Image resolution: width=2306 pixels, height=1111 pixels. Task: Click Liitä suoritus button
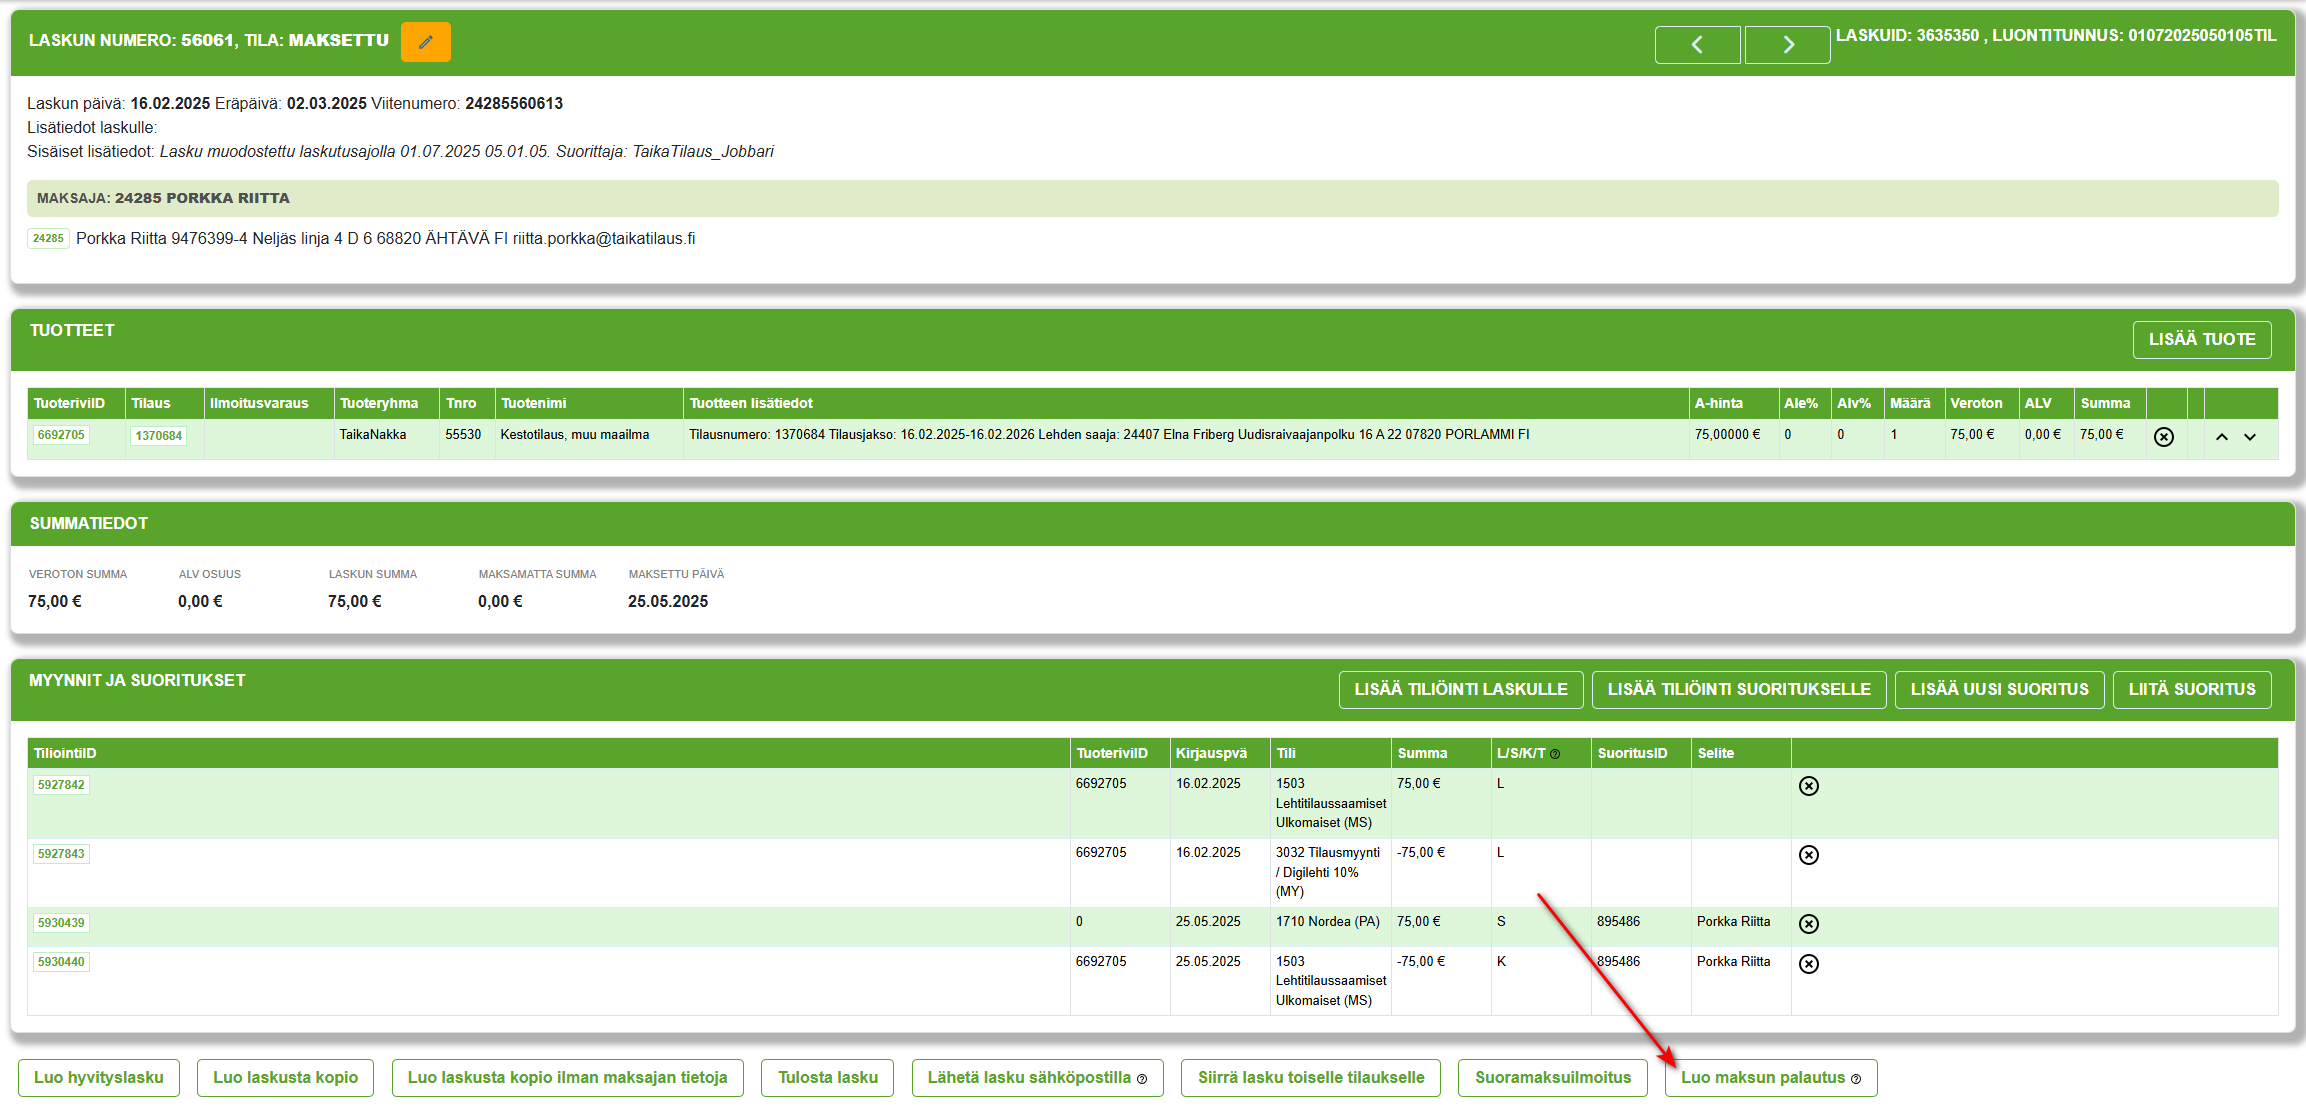tap(2191, 689)
